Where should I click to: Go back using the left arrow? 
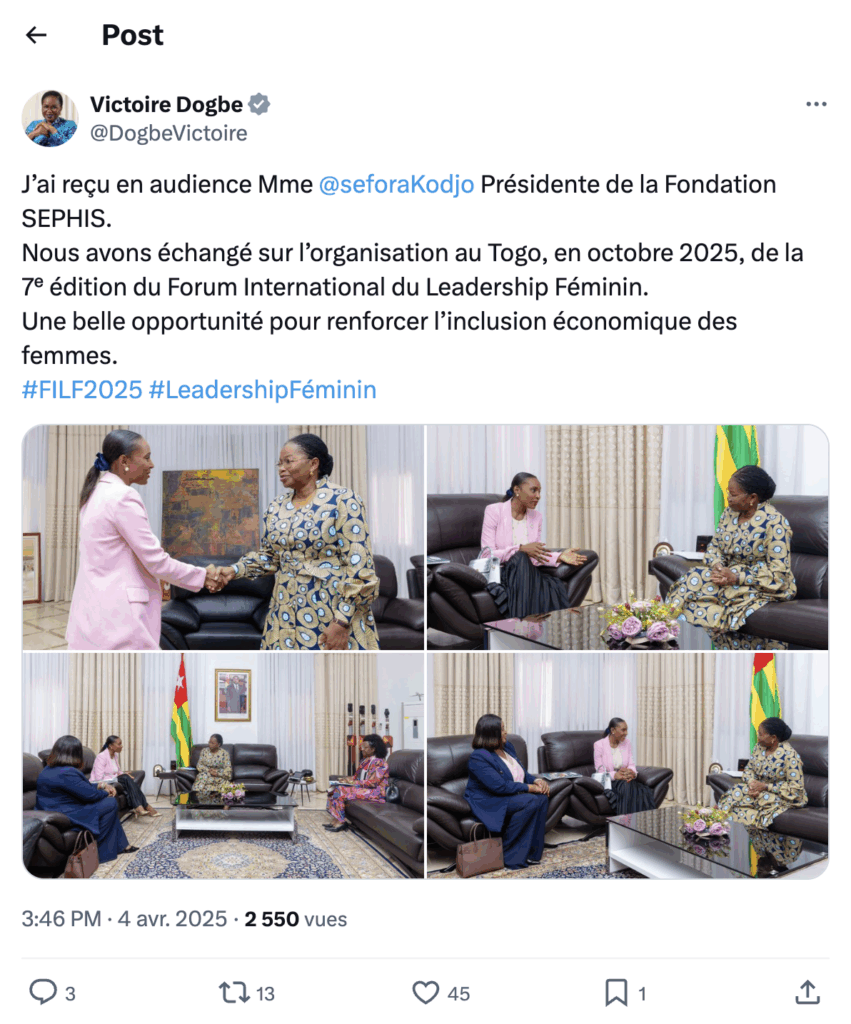(x=36, y=35)
